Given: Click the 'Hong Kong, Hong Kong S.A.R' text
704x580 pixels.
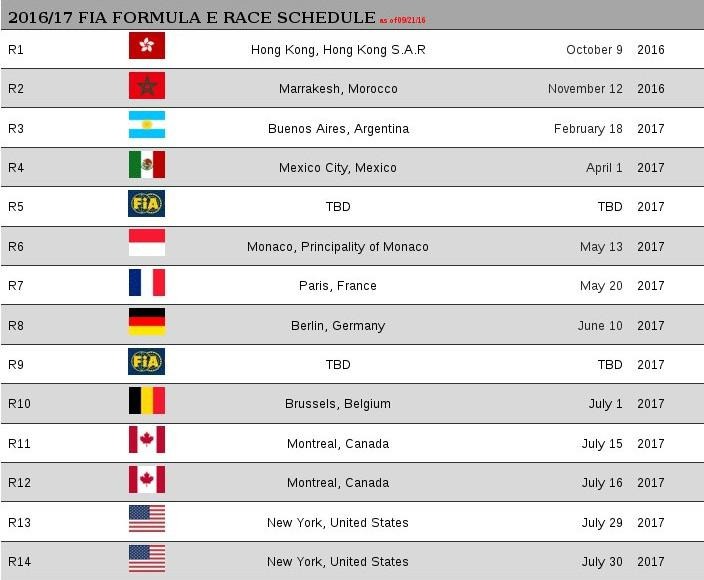Looking at the screenshot, I should pyautogui.click(x=338, y=50).
